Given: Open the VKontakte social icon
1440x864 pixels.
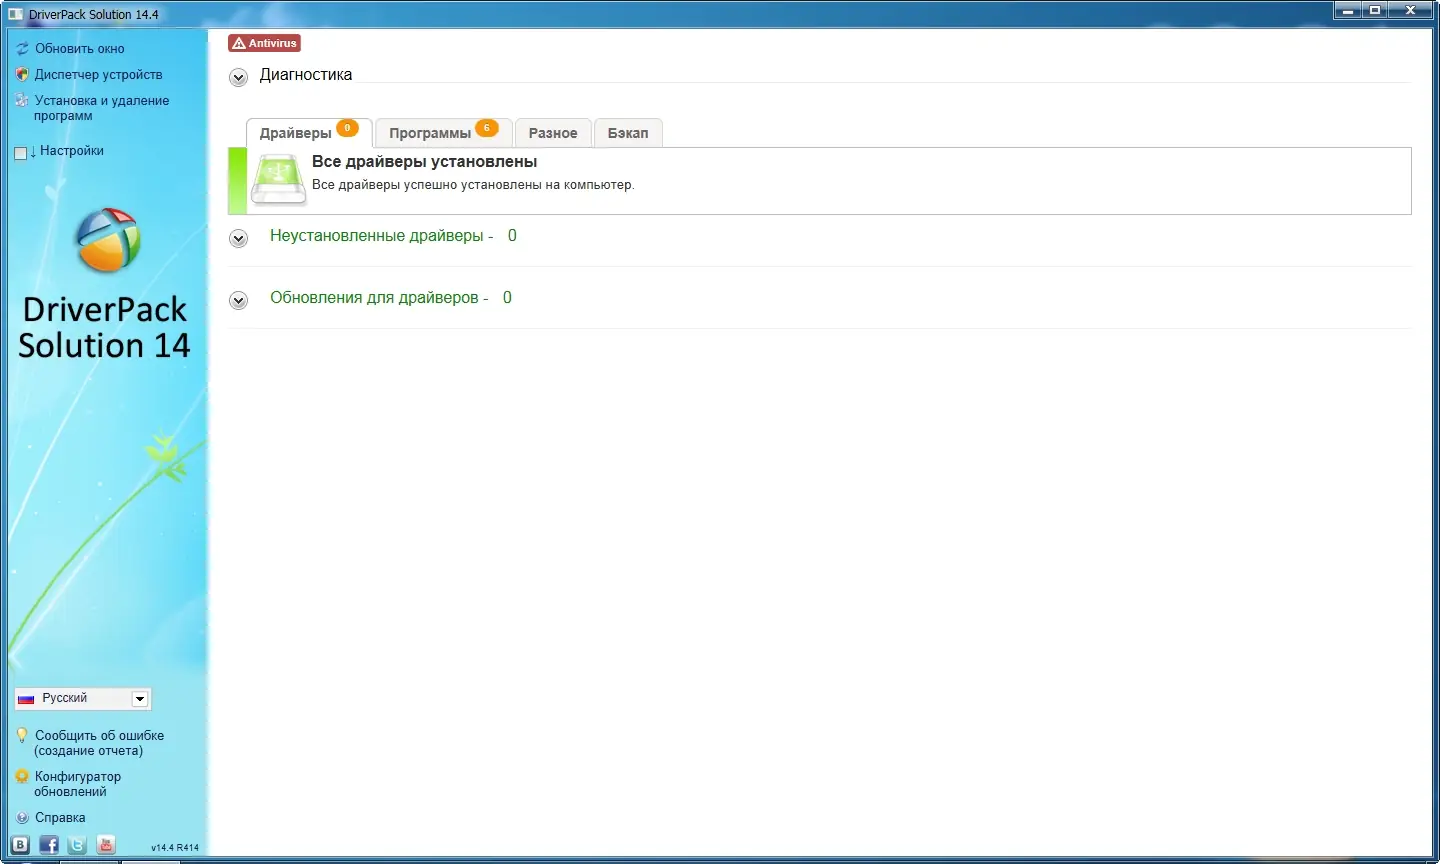Looking at the screenshot, I should click(21, 845).
